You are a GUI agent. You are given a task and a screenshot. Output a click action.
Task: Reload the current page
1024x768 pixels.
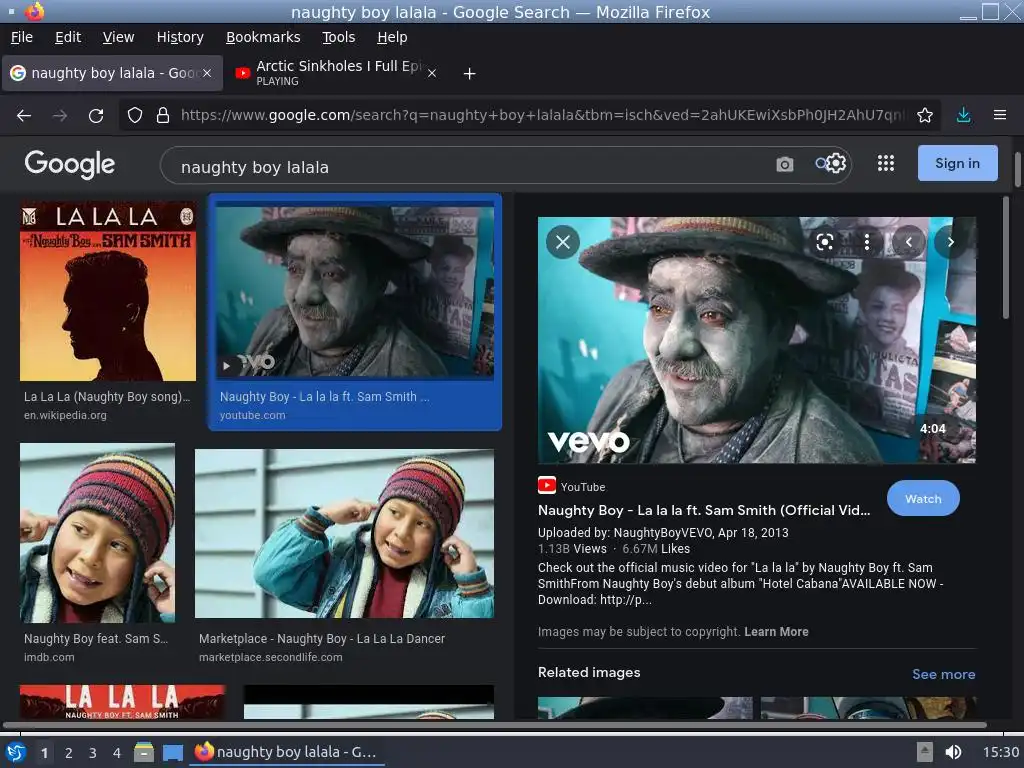(96, 116)
